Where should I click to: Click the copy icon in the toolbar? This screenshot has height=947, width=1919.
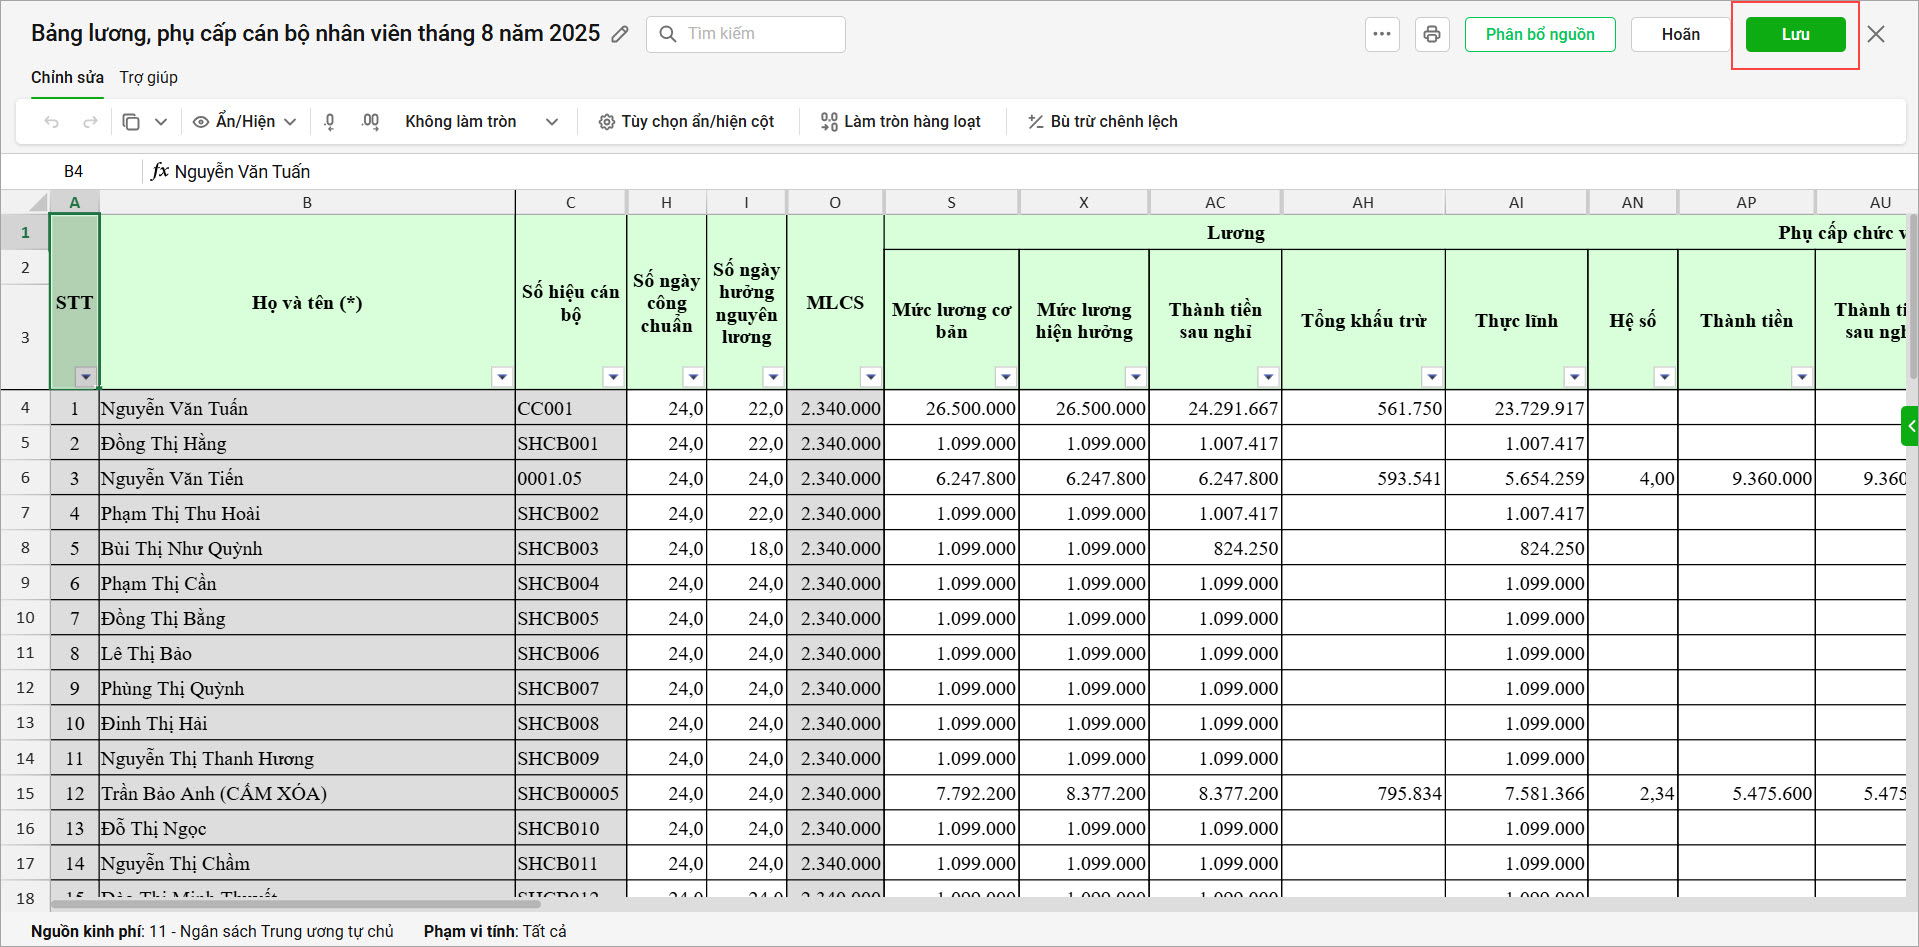click(131, 122)
